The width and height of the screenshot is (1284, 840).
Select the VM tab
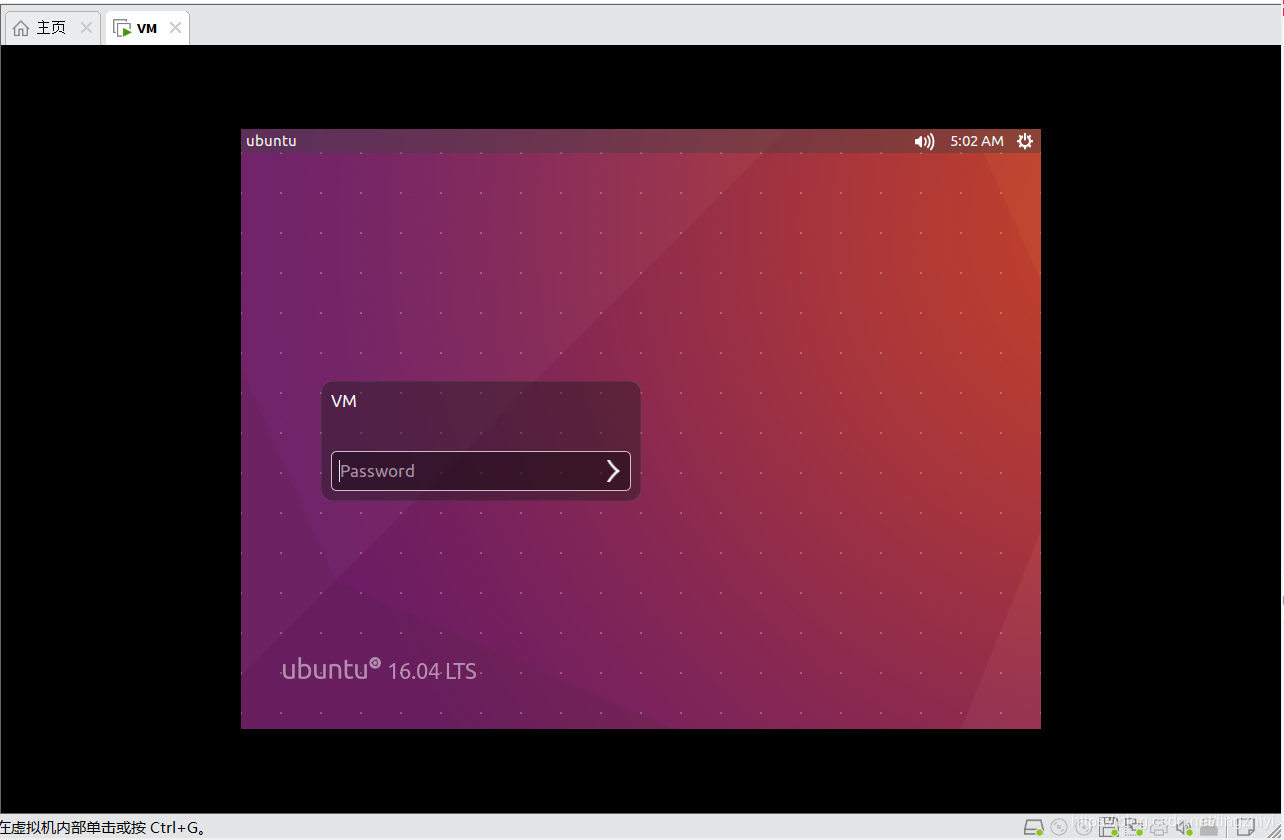point(147,28)
